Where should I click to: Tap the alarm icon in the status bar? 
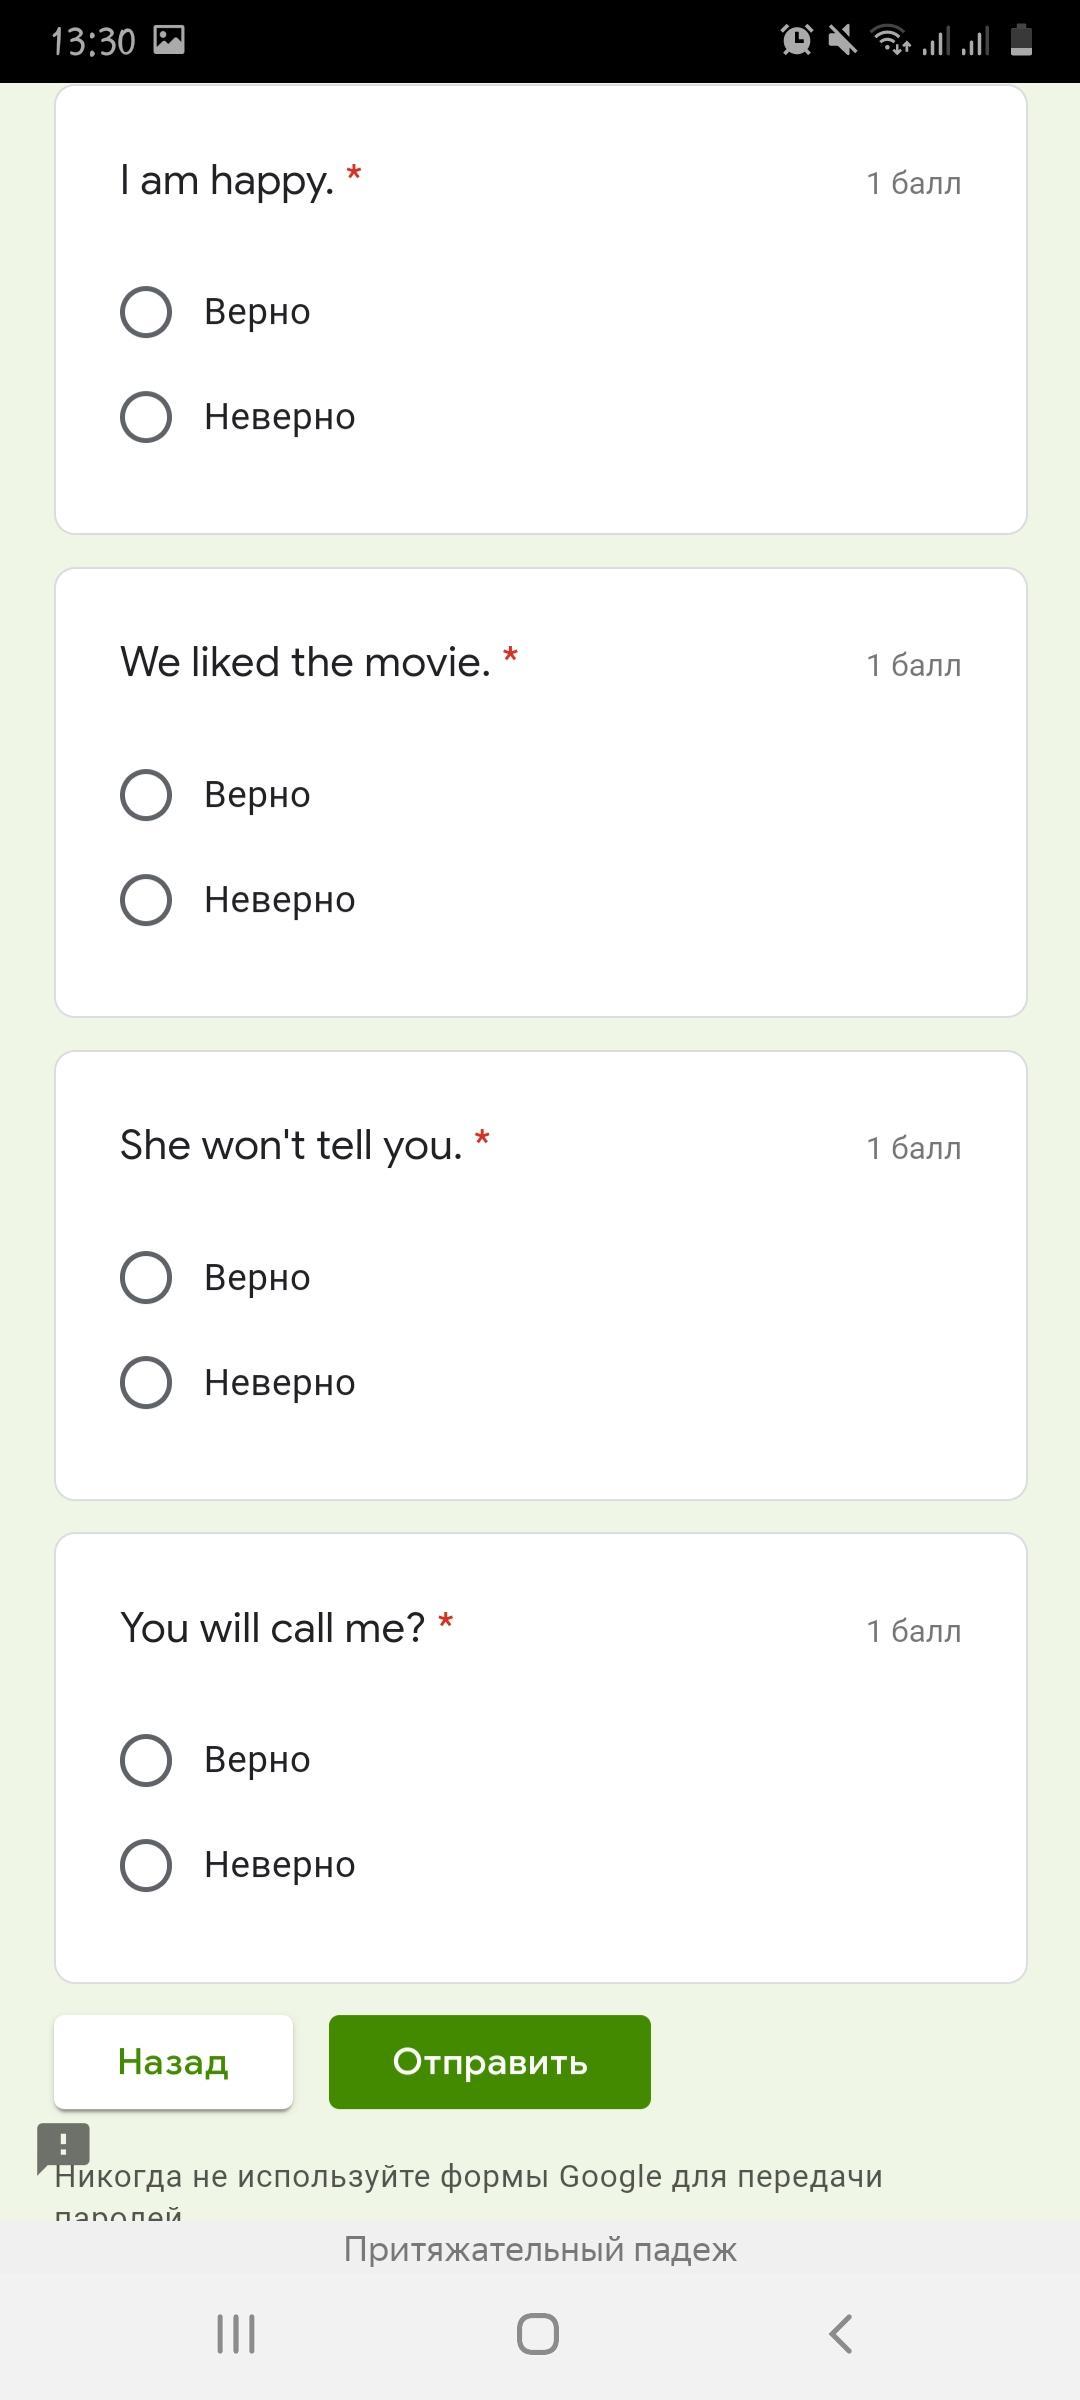click(x=797, y=41)
